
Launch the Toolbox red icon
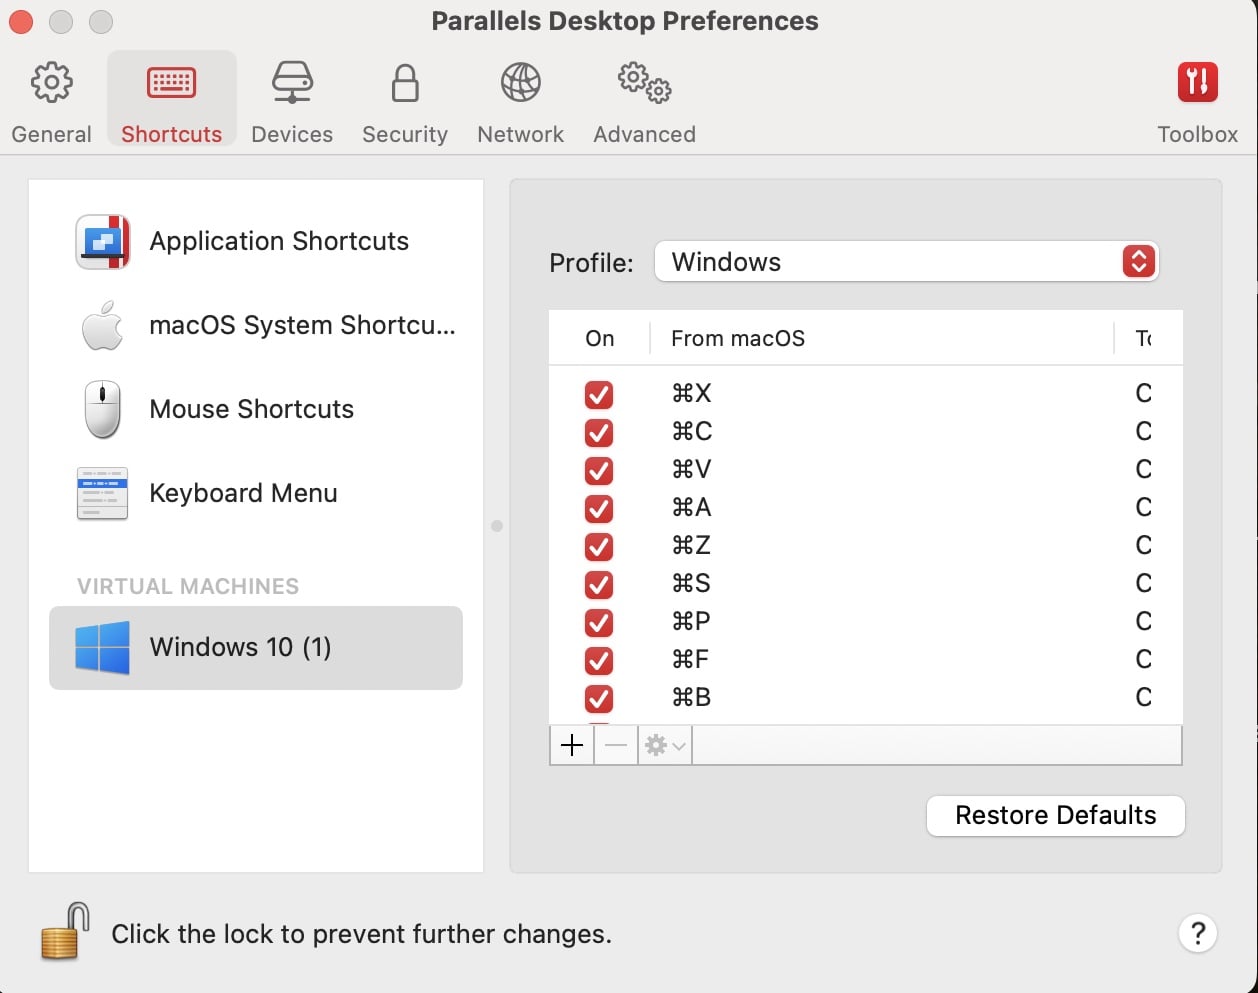coord(1198,83)
